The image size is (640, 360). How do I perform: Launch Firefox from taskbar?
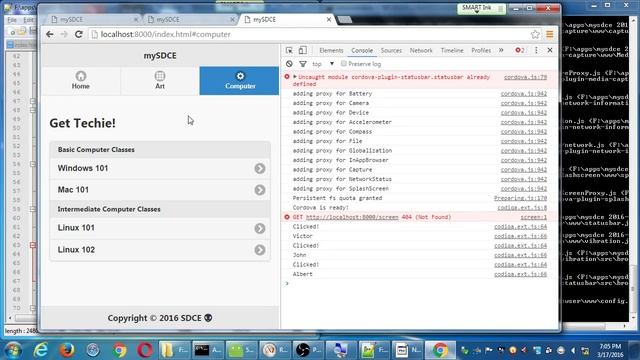pos(67,350)
